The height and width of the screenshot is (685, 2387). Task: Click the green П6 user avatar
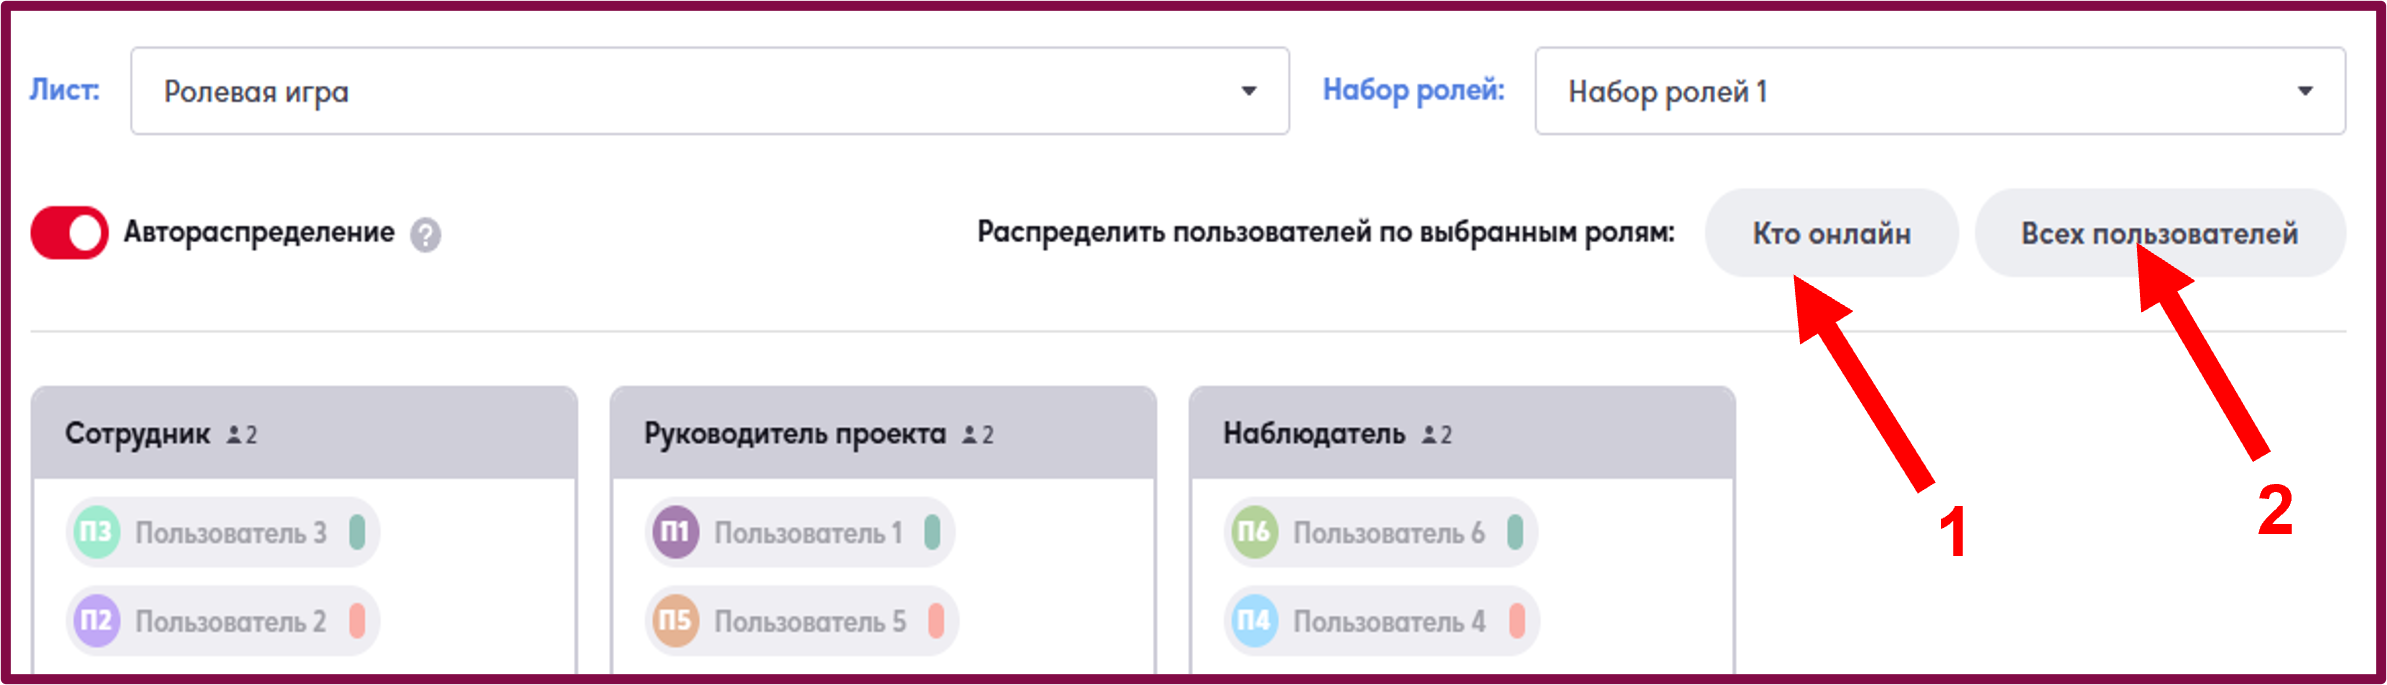(x=1255, y=531)
